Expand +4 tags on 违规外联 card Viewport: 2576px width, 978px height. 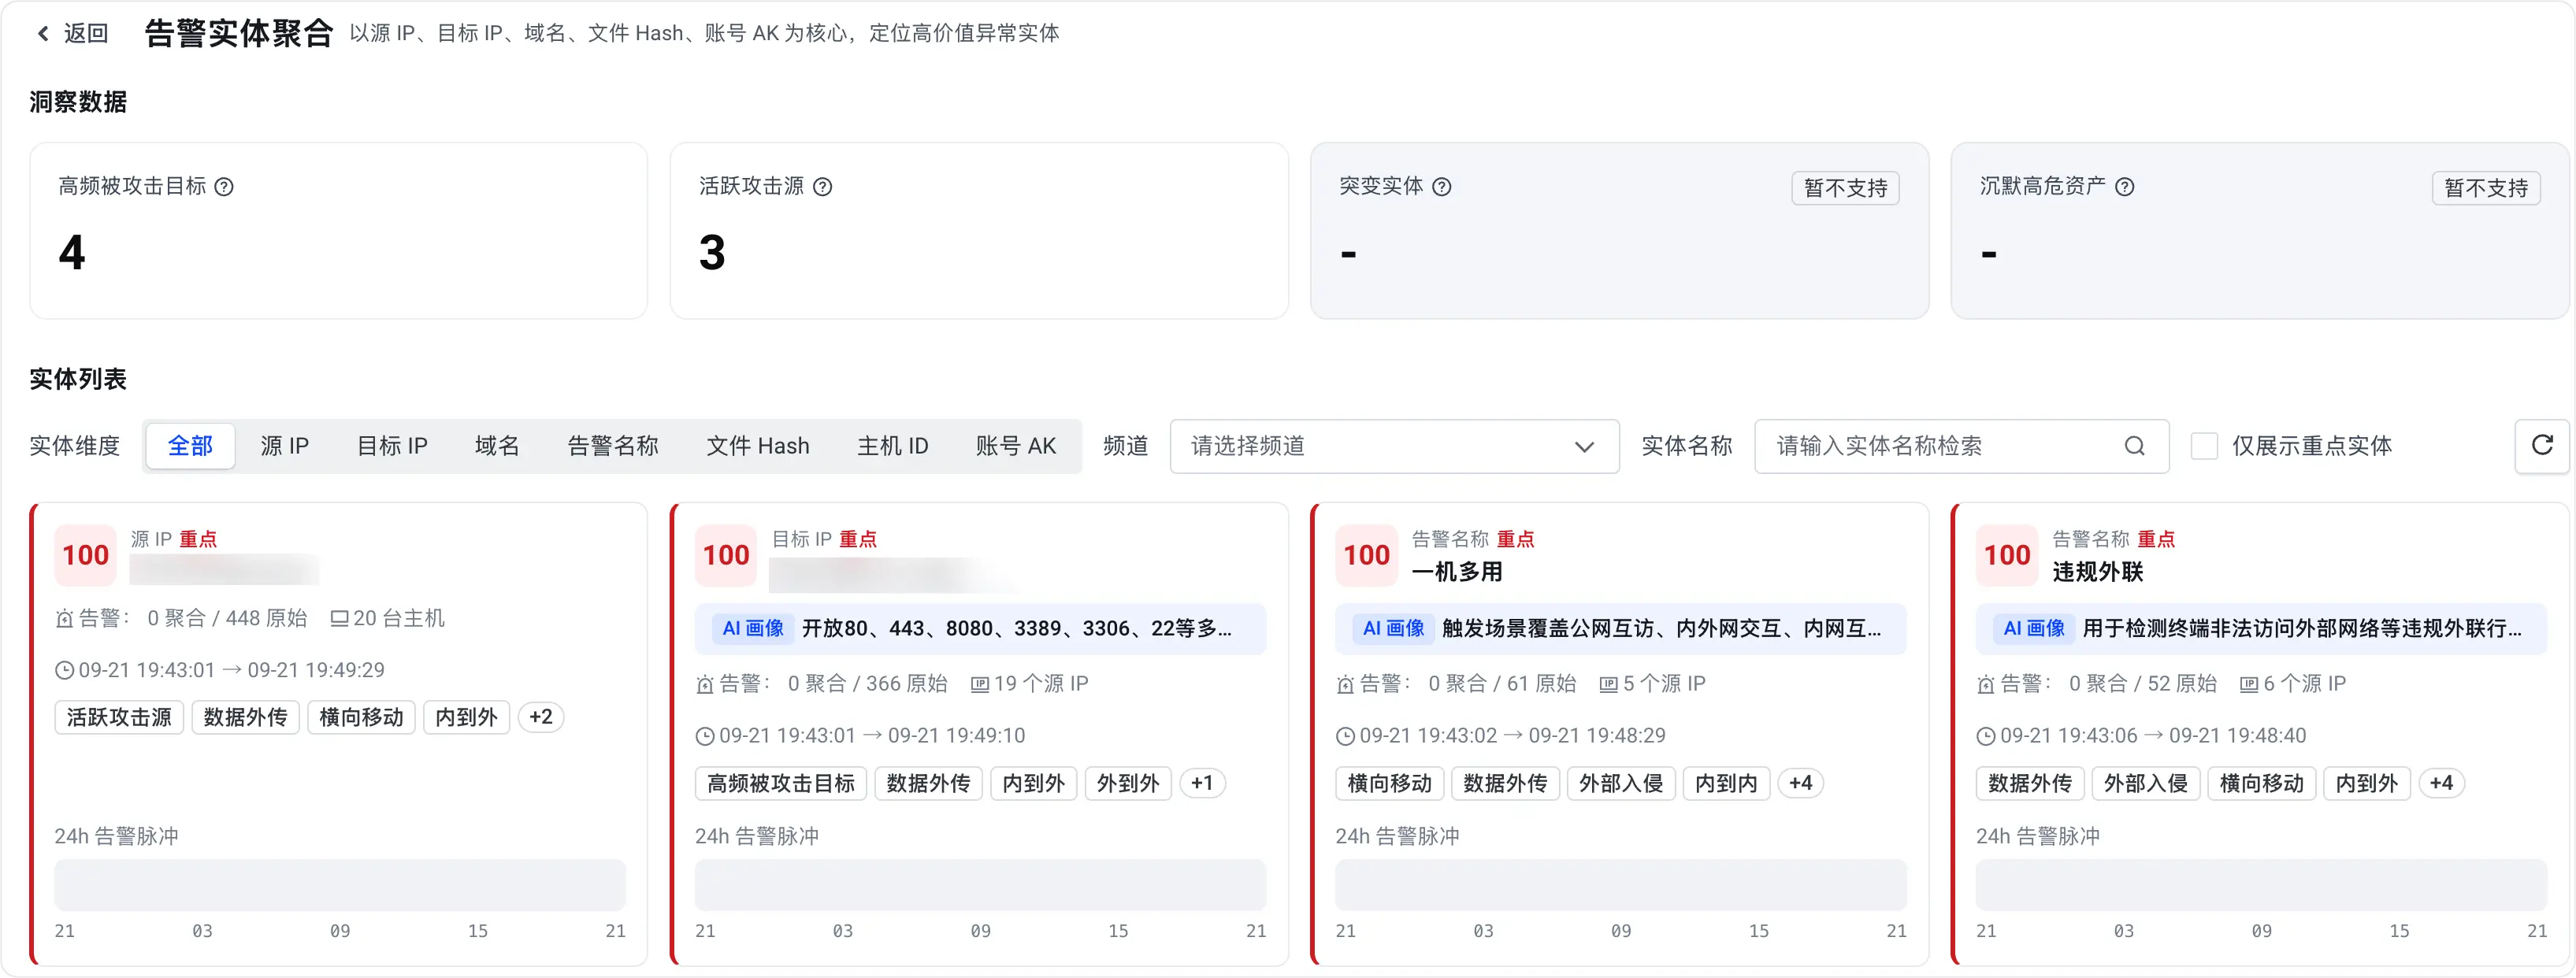(2441, 783)
